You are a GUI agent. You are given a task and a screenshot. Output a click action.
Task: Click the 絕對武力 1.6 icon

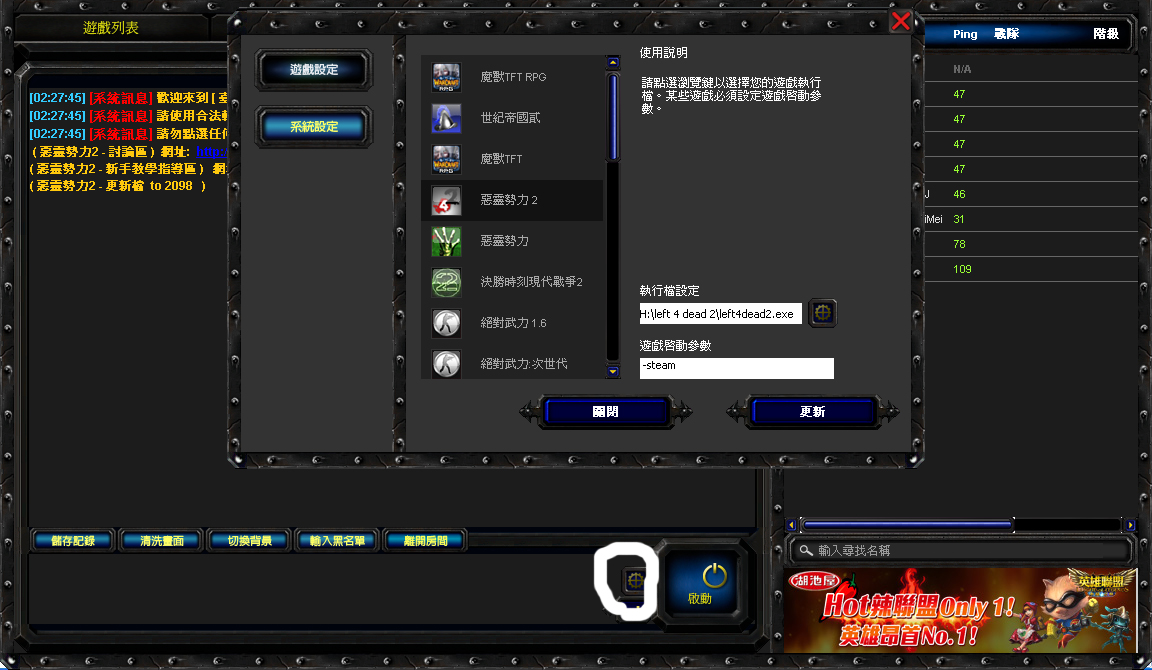[x=446, y=323]
